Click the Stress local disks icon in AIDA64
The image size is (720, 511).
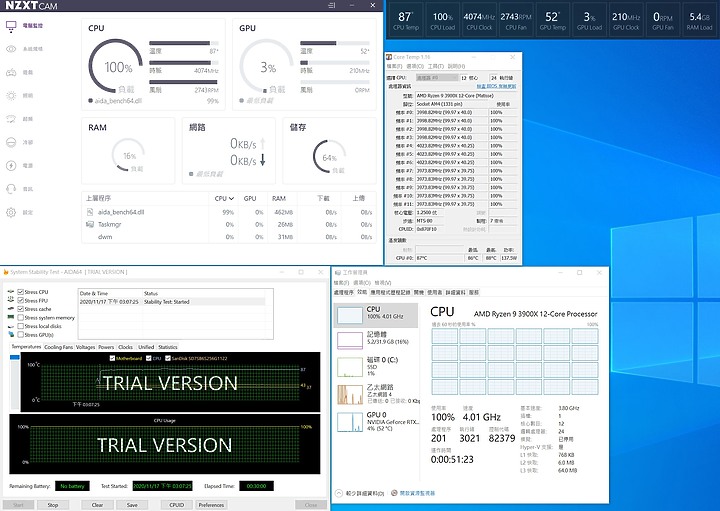[11, 326]
